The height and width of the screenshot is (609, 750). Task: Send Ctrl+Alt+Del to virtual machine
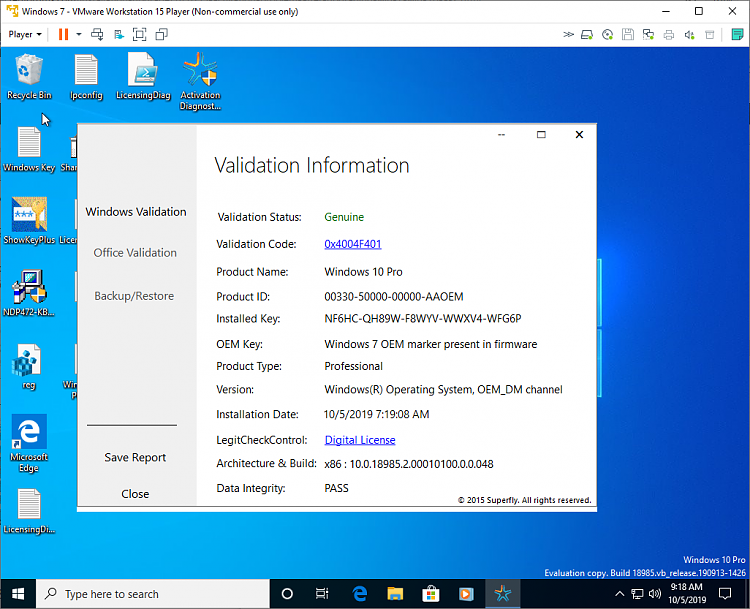coord(97,34)
